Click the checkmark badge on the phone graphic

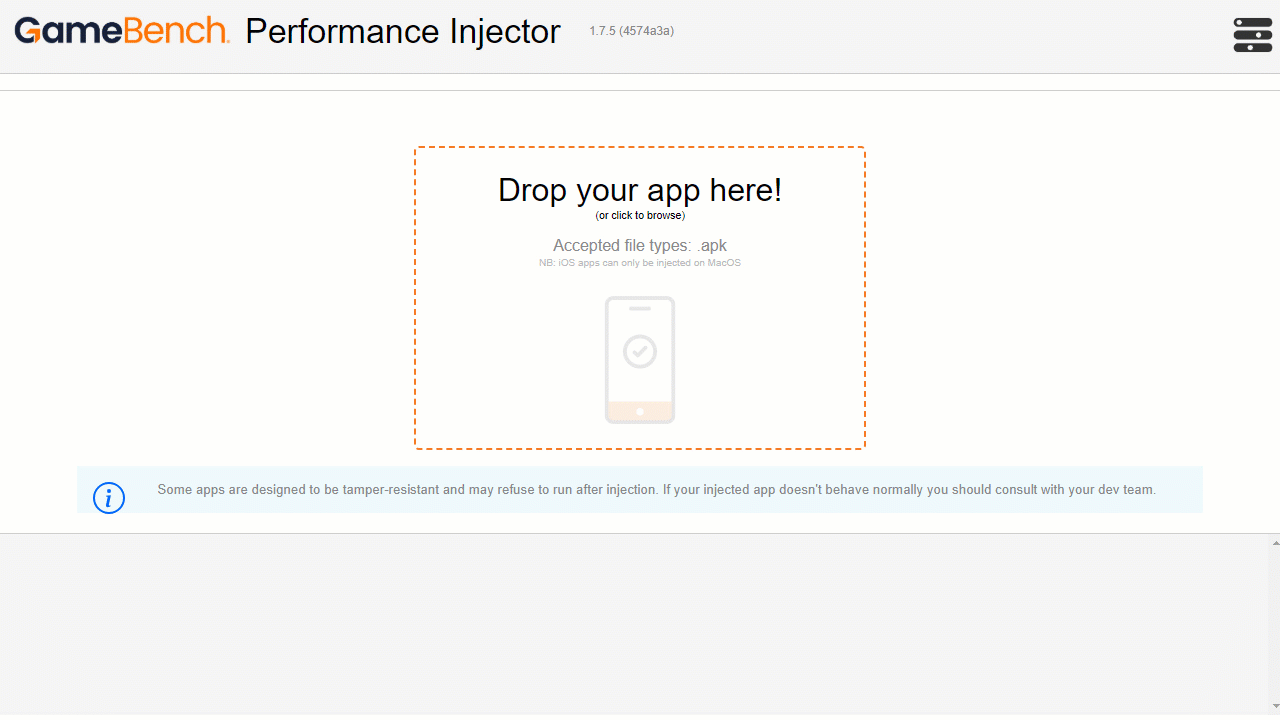click(x=639, y=350)
